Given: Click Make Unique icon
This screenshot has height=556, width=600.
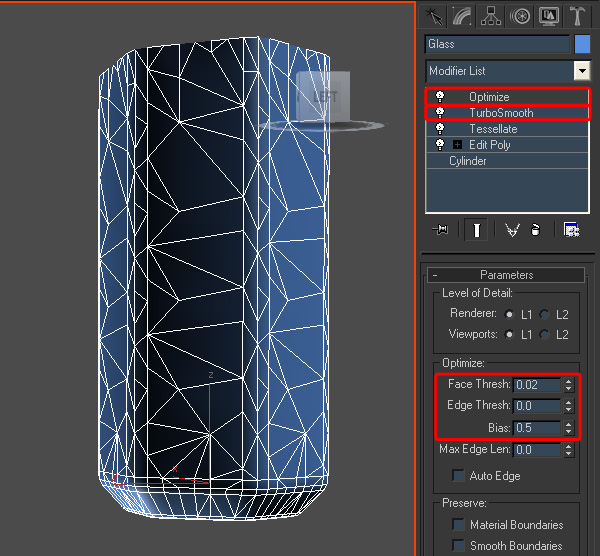Looking at the screenshot, I should [x=512, y=230].
